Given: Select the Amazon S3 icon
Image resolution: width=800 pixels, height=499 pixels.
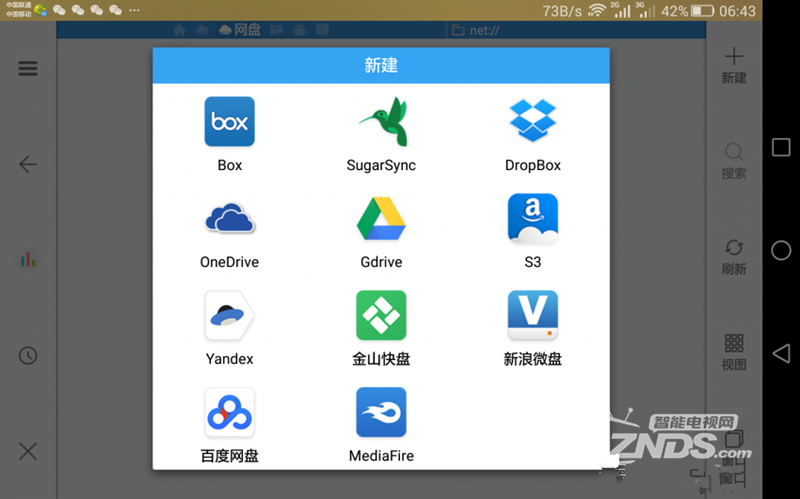Looking at the screenshot, I should 532,219.
